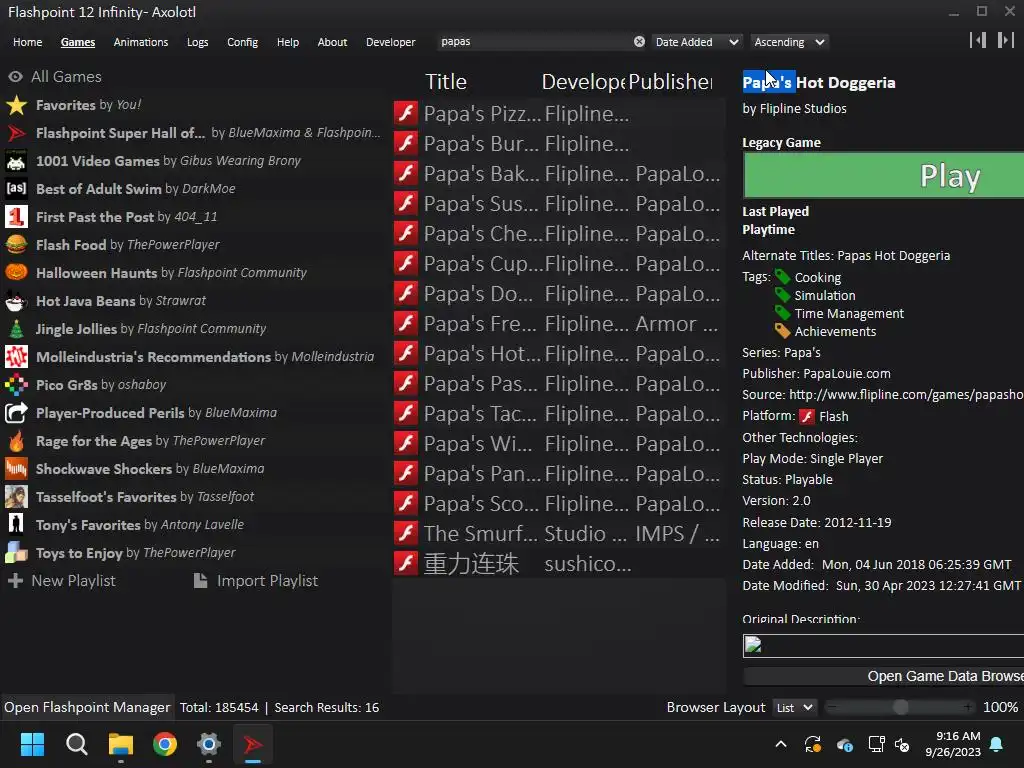Open the Logs tab

(197, 42)
